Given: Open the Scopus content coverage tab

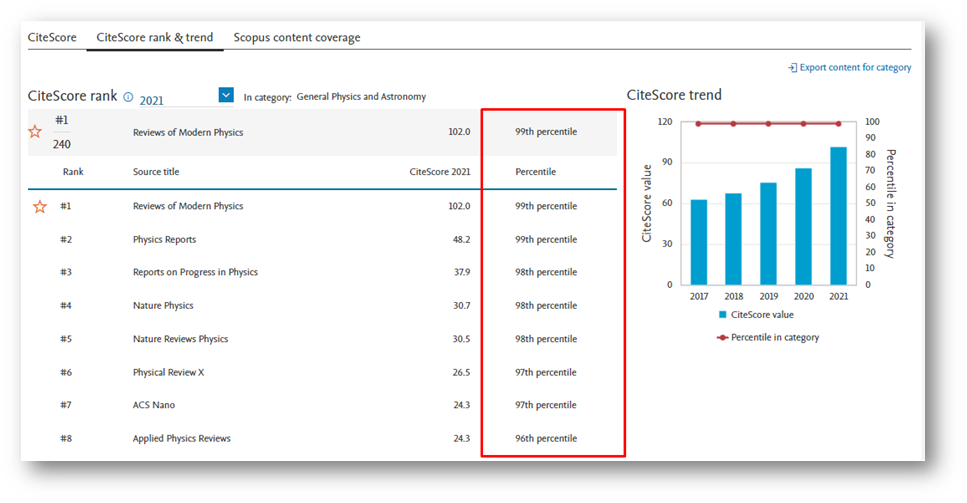Looking at the screenshot, I should (x=297, y=37).
